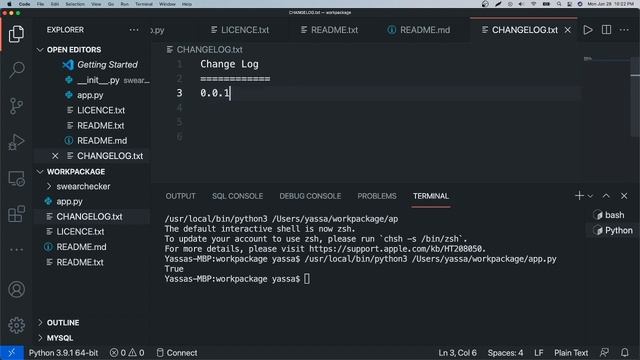Open the Run and Debug view

pos(16,142)
